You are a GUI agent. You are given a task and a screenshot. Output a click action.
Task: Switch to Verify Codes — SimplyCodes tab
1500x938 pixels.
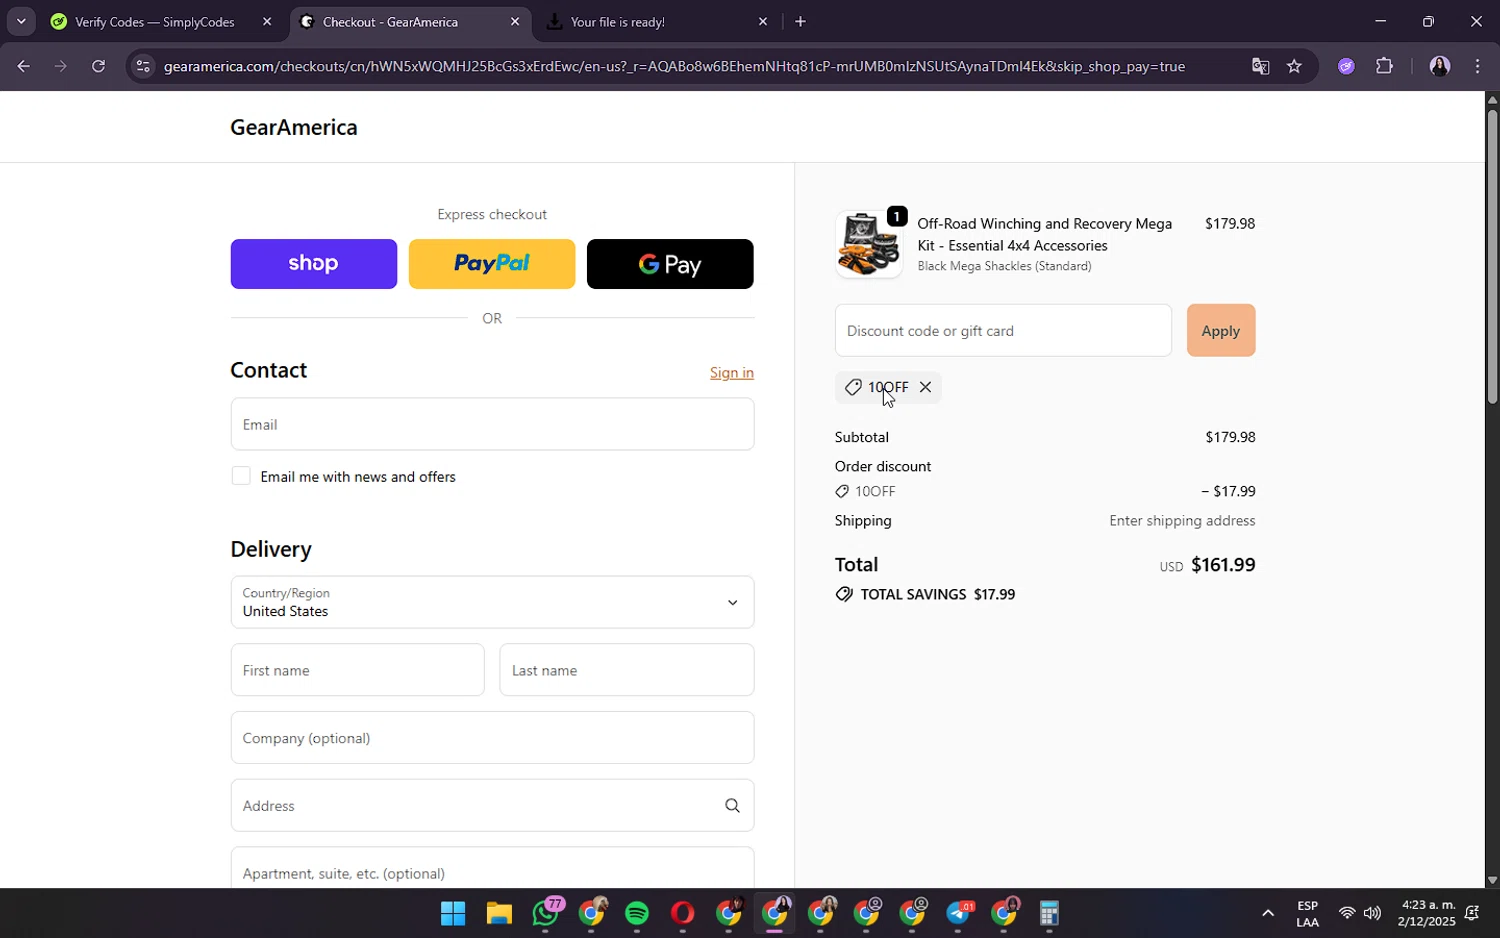pyautogui.click(x=154, y=21)
